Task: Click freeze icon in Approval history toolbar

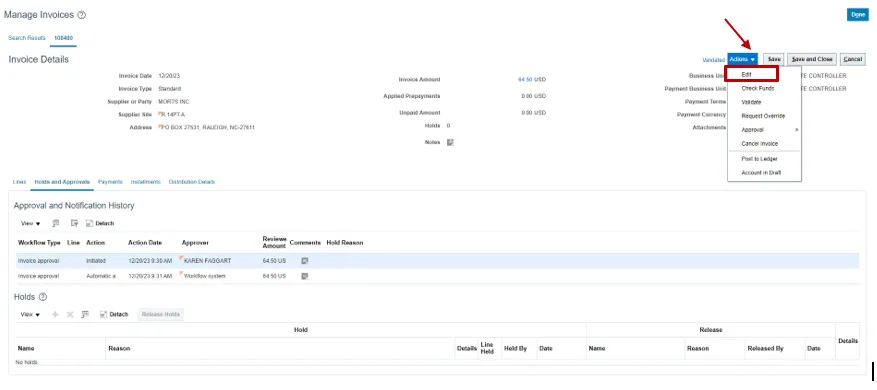Action: tap(55, 223)
